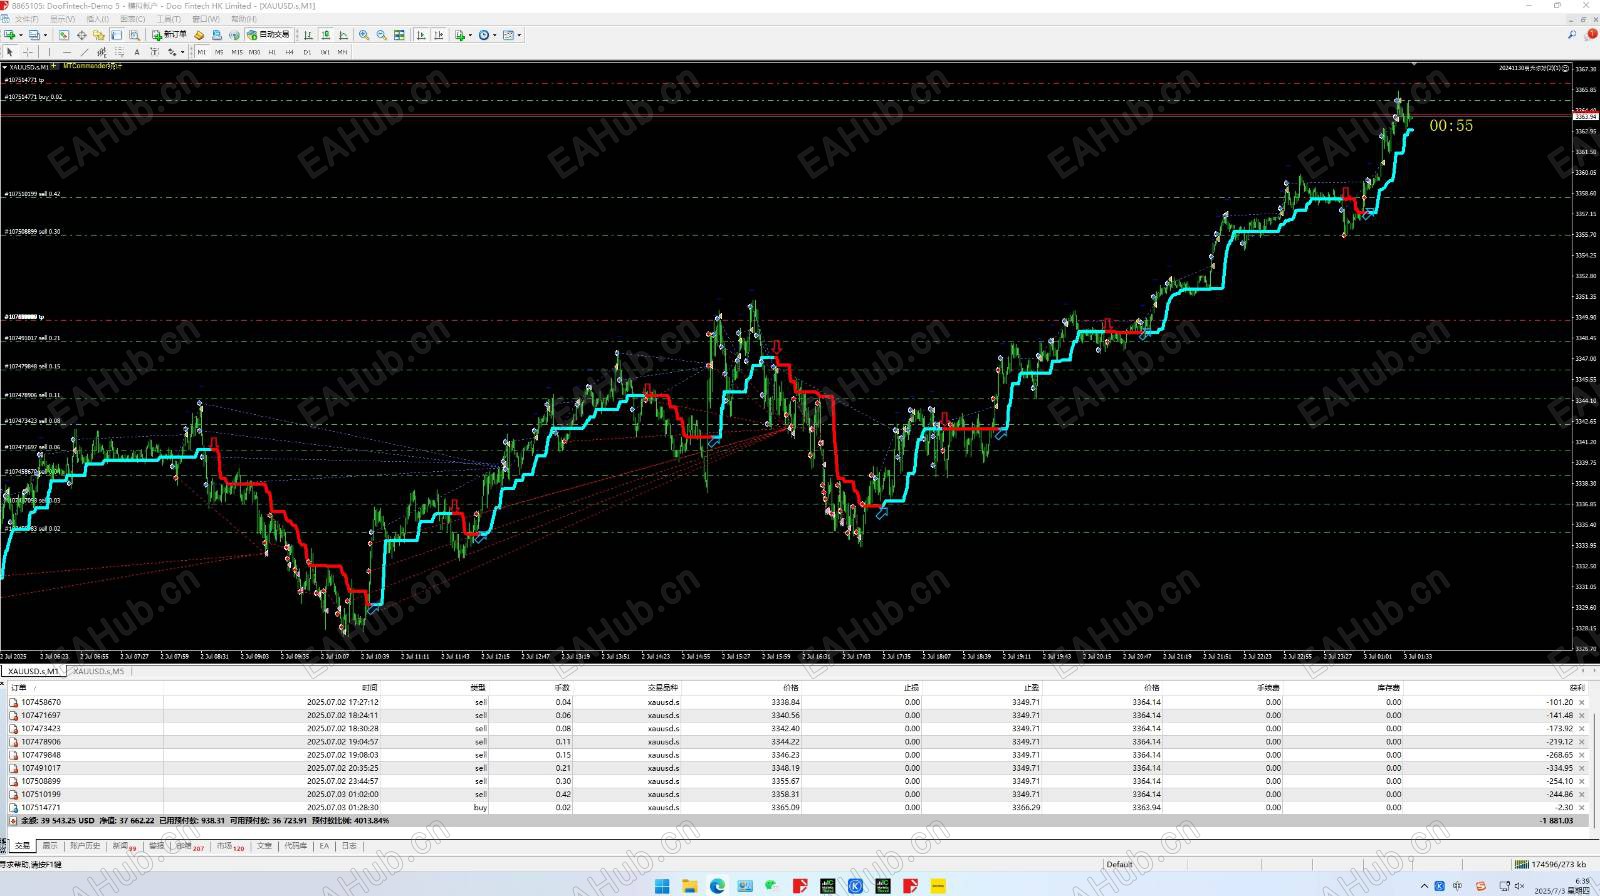Select the crosshair tool
The height and width of the screenshot is (896, 1600).
27,52
